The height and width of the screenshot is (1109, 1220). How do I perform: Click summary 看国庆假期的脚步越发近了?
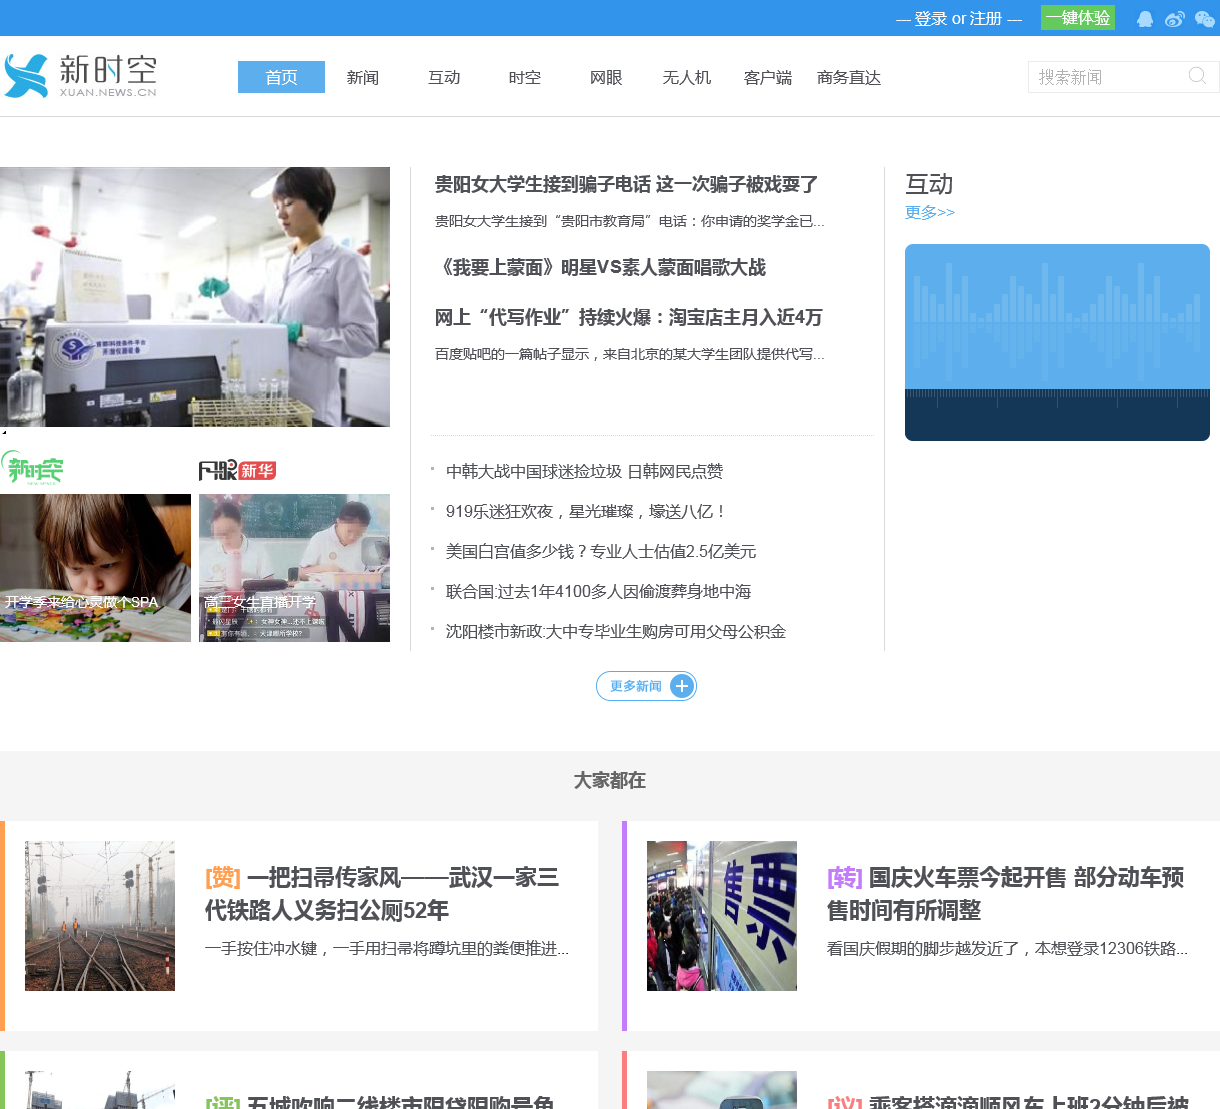click(x=1008, y=948)
